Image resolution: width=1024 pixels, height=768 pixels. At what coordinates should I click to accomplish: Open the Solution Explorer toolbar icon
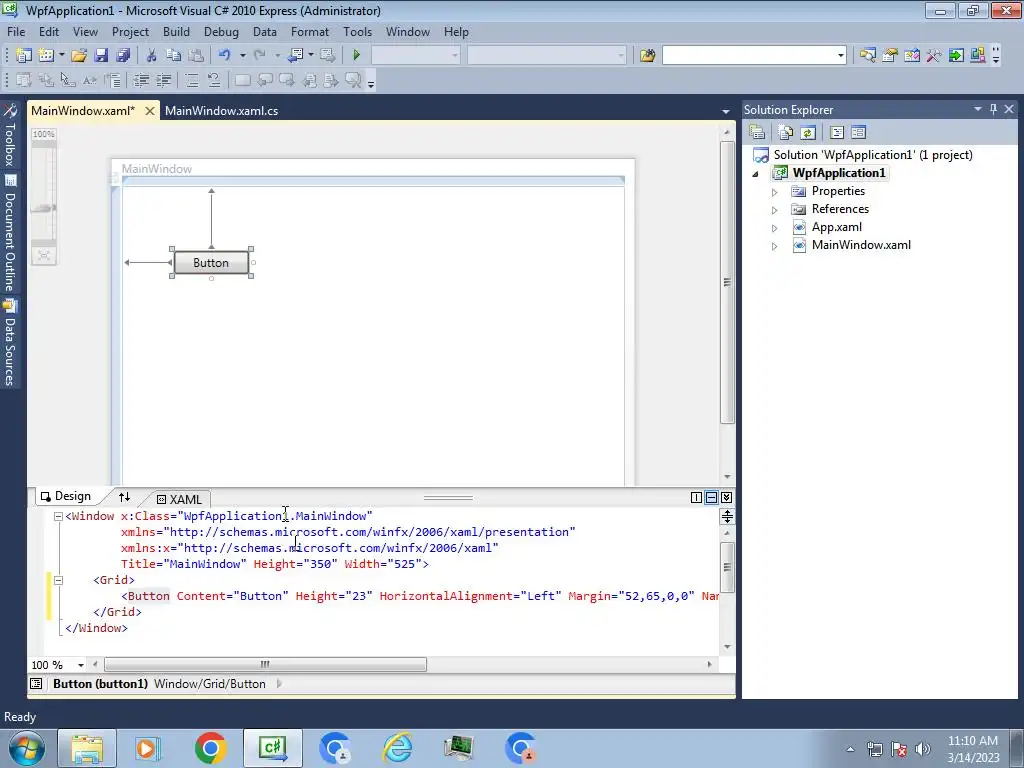point(867,56)
